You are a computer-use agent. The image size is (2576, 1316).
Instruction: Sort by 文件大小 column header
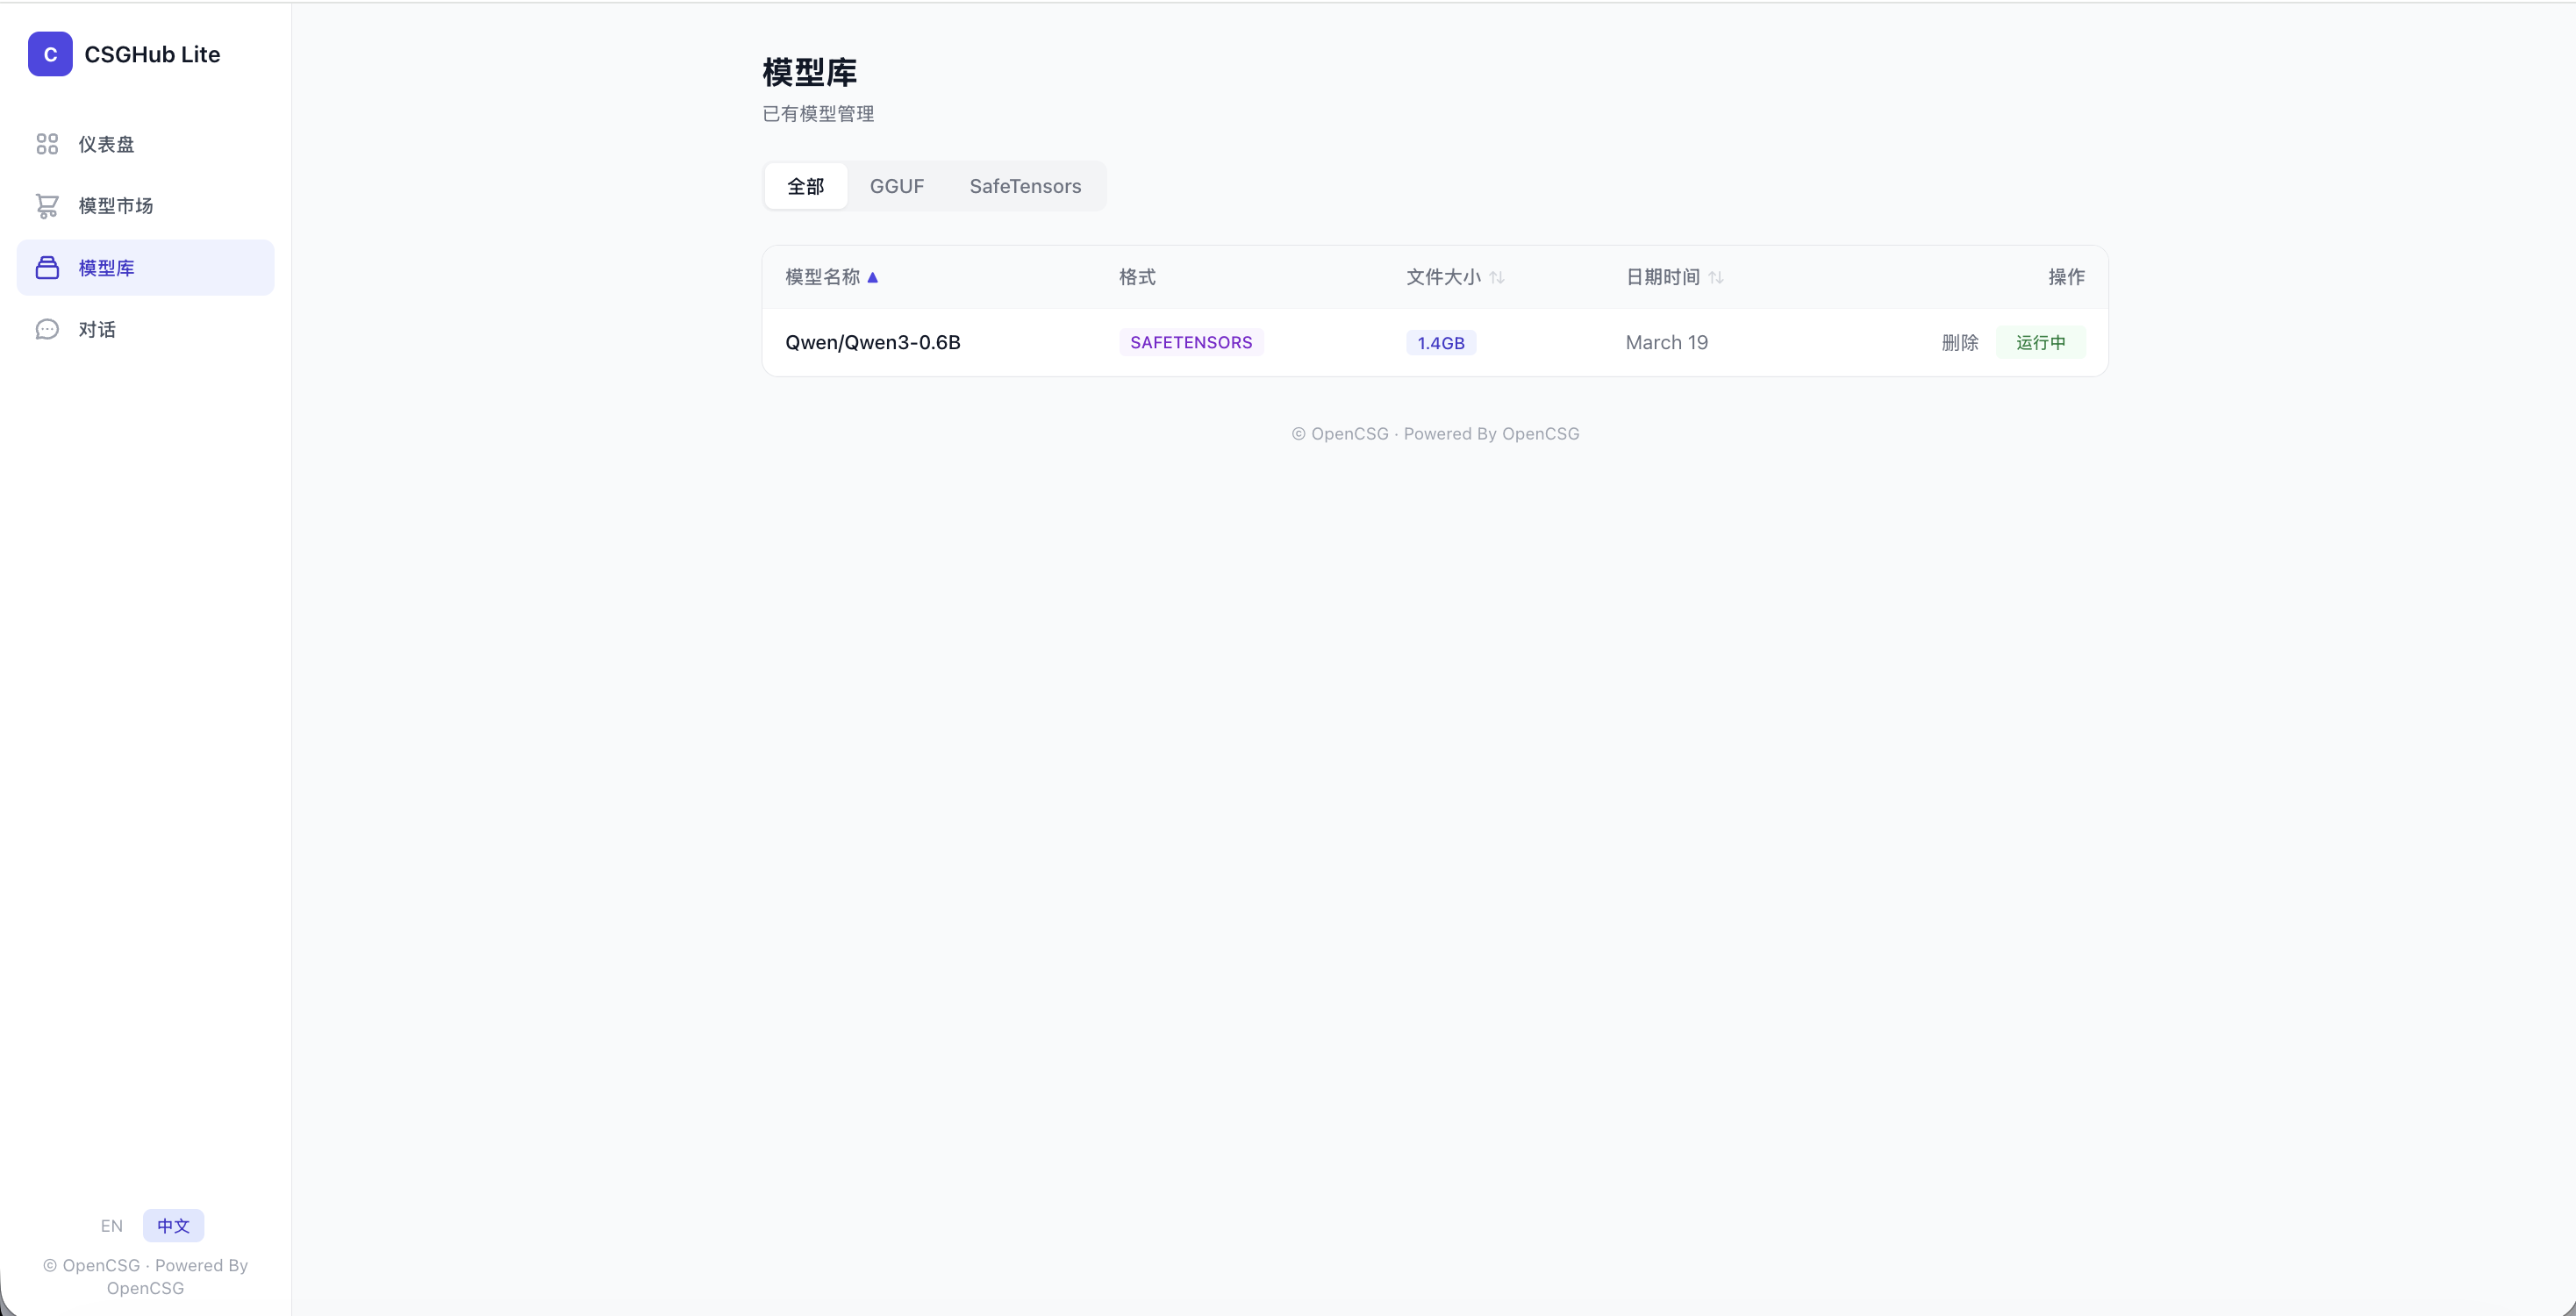coord(1443,277)
